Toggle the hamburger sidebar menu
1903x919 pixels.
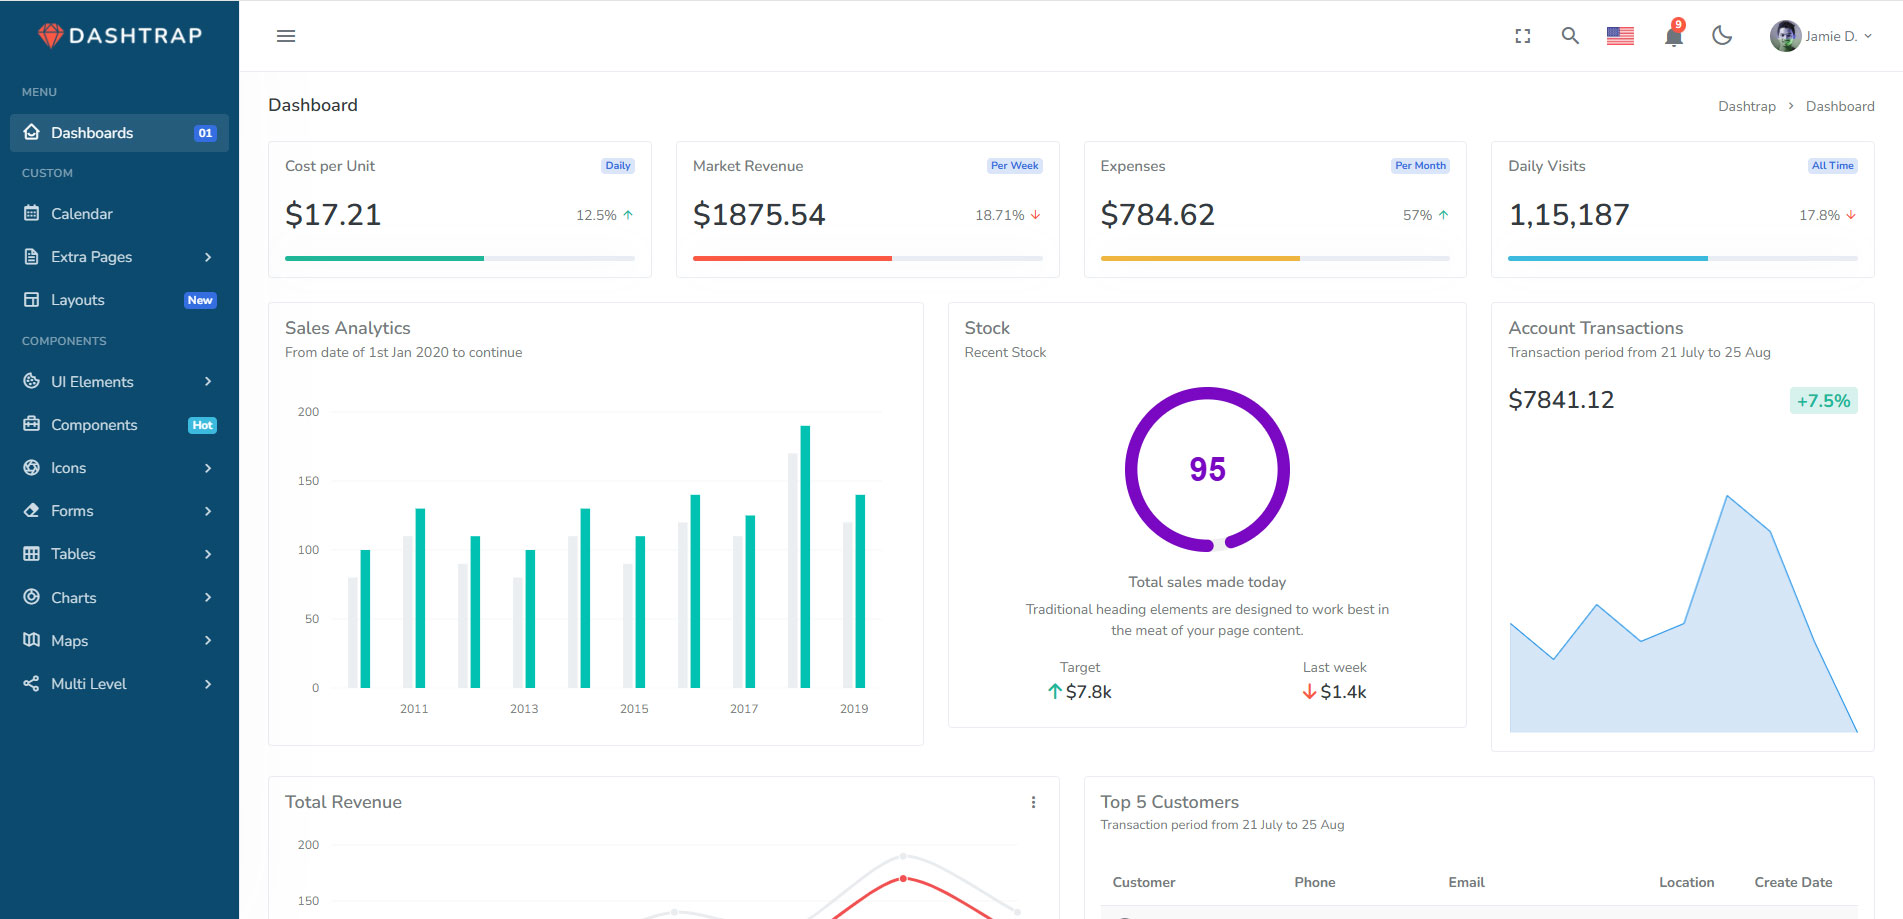coord(286,36)
